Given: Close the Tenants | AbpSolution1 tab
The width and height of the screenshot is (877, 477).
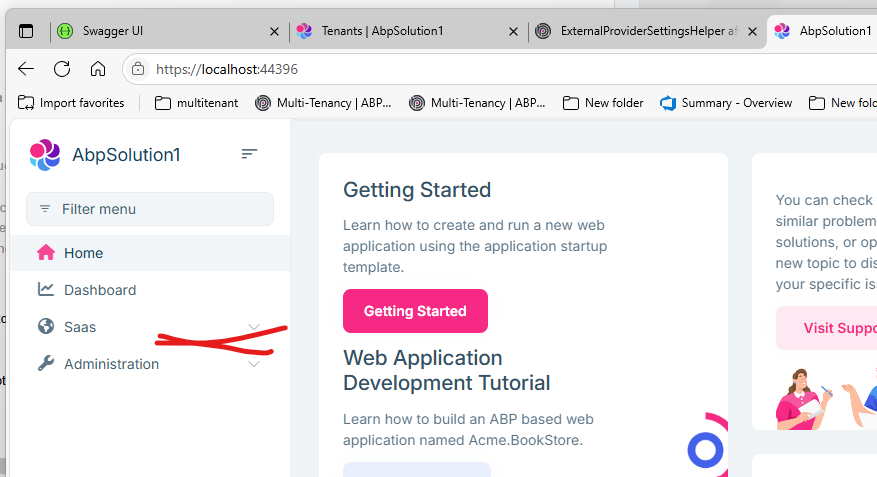Looking at the screenshot, I should click(x=513, y=31).
